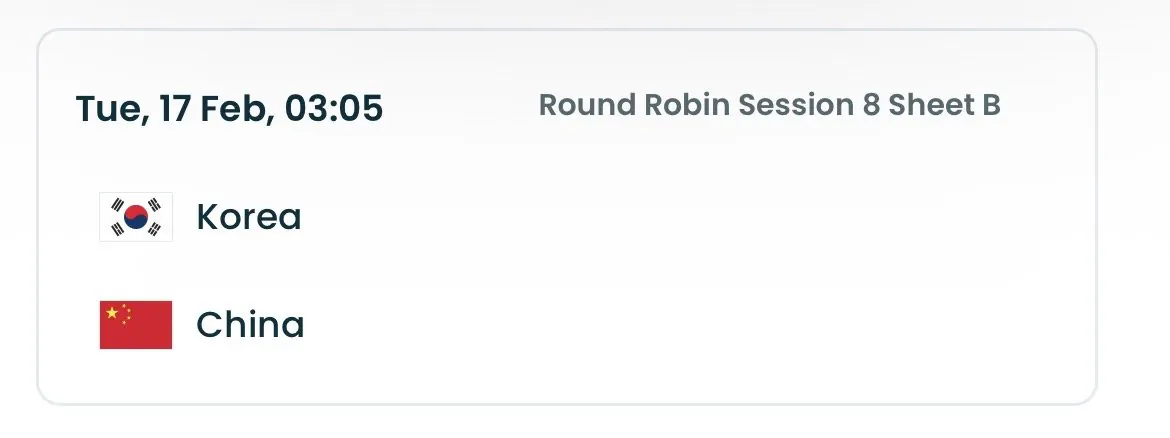Click the 03:05 start time
1170x438 pixels.
pyautogui.click(x=334, y=108)
